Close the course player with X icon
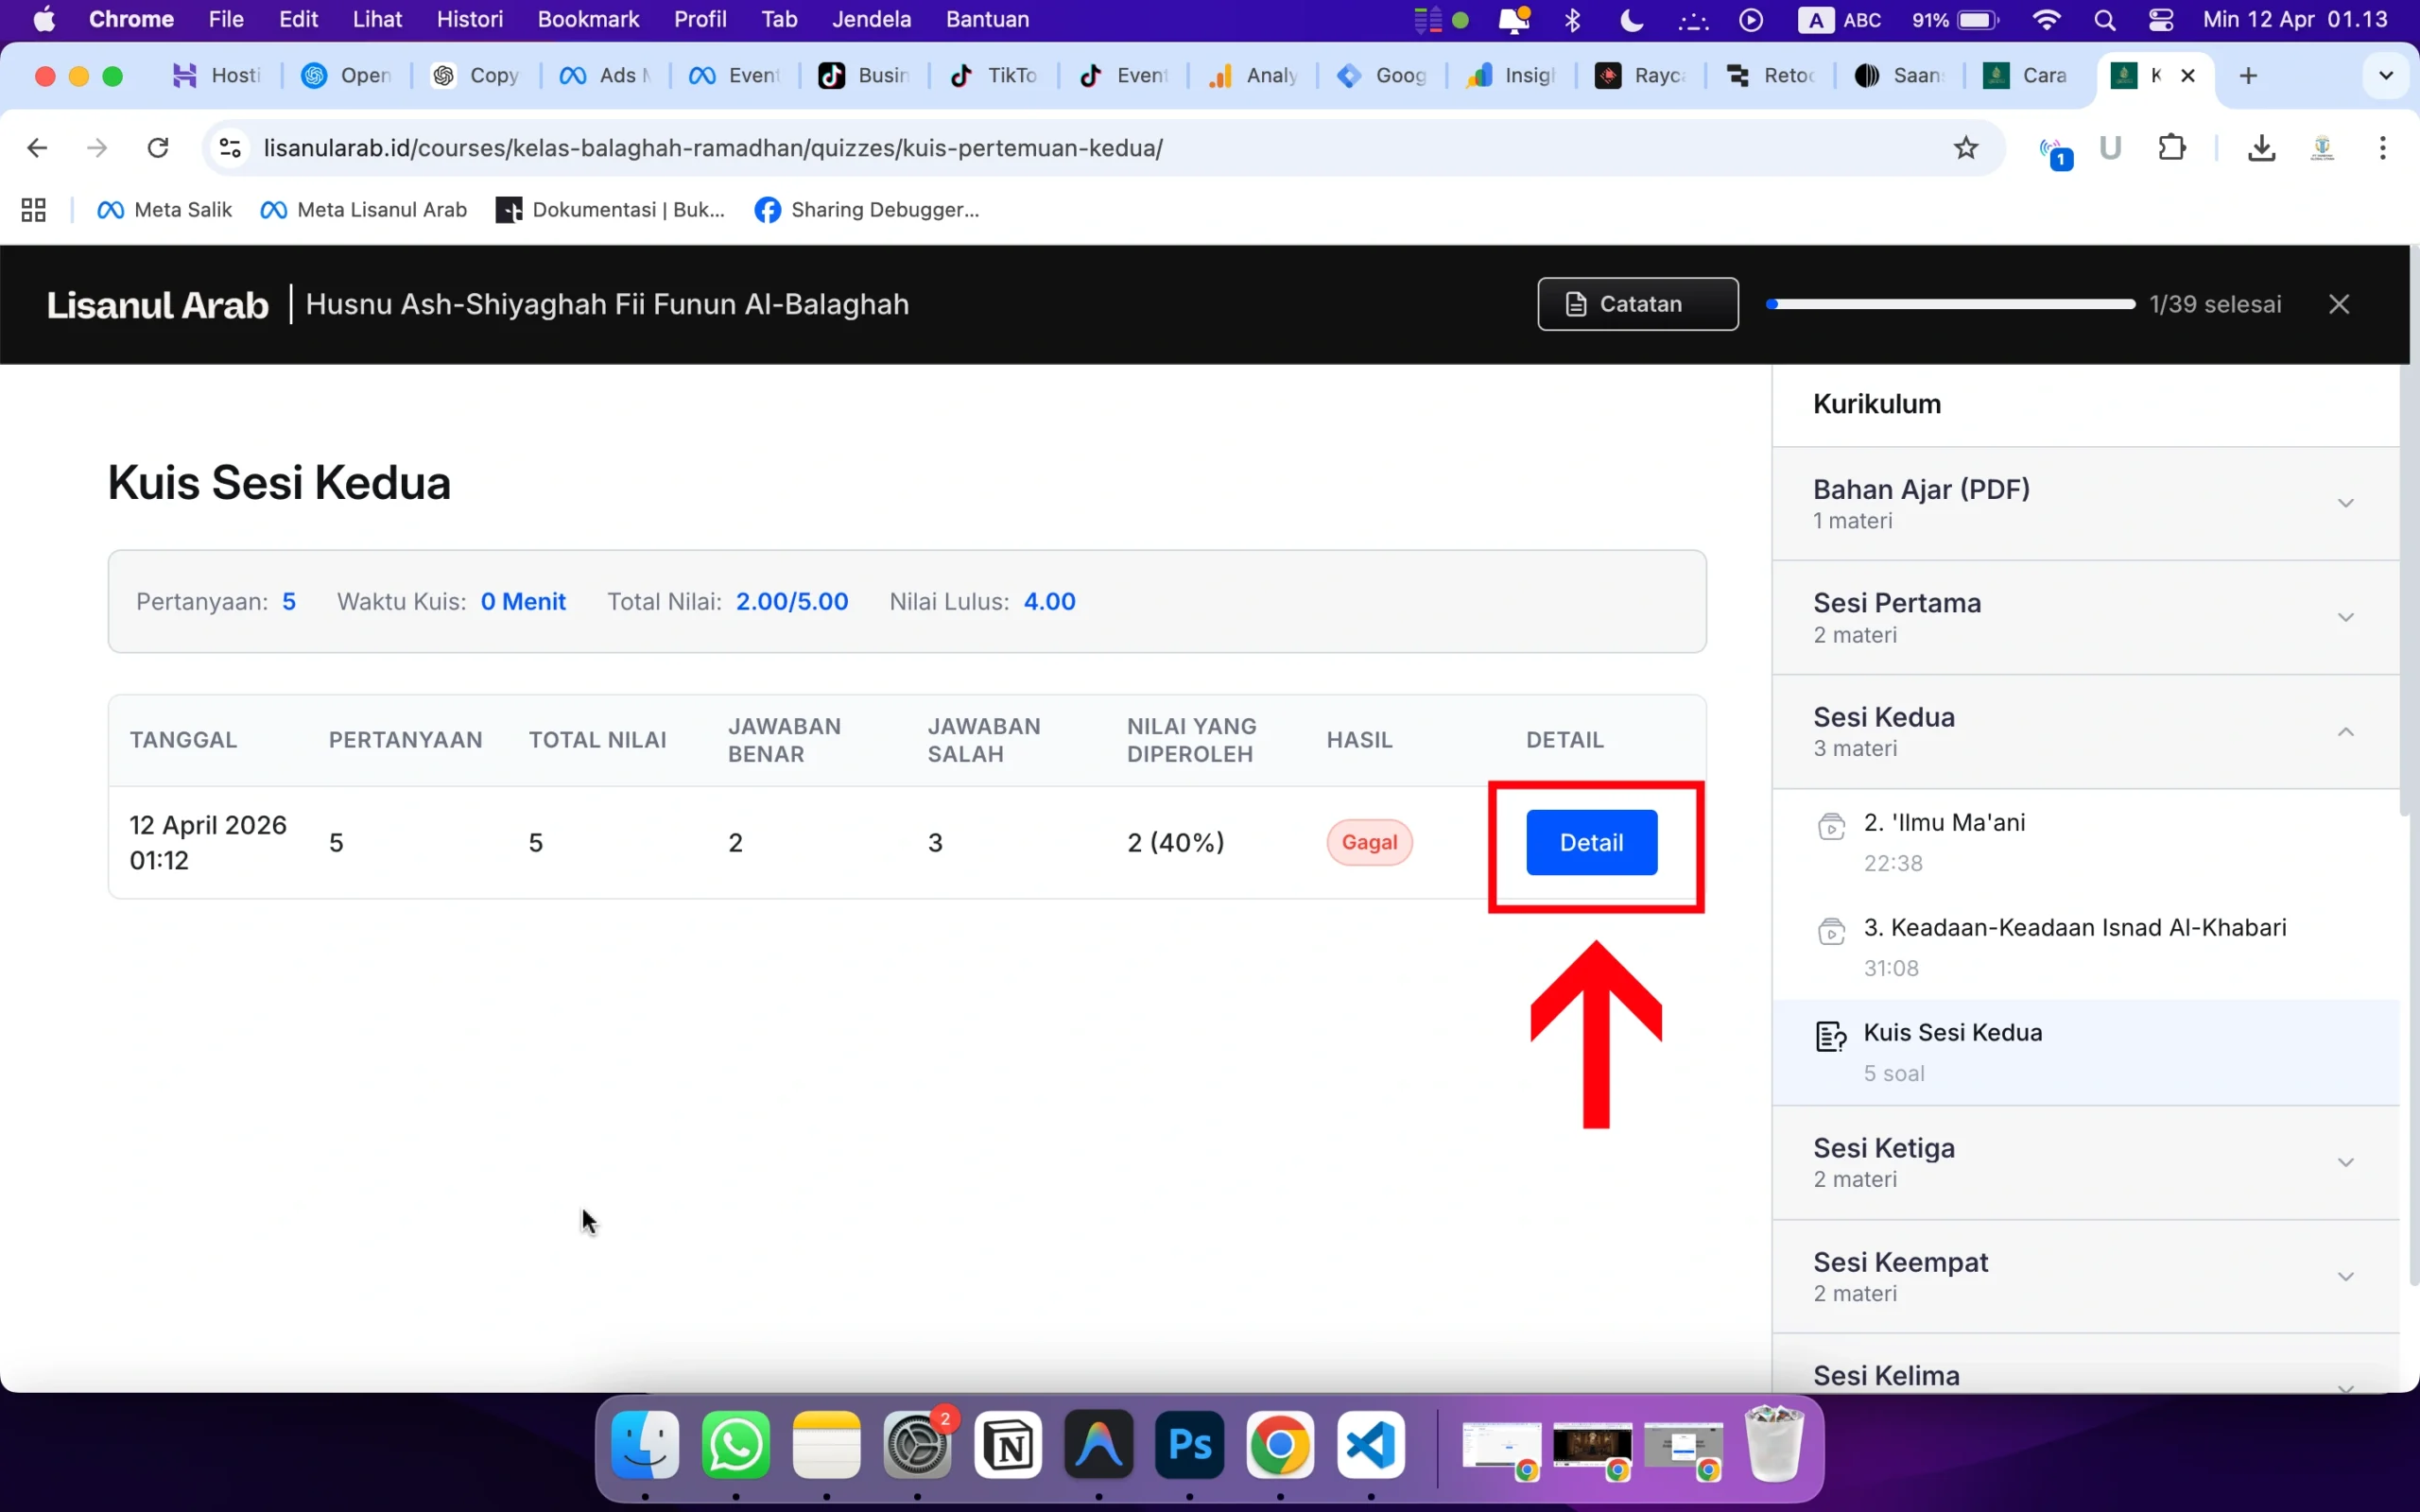Screen dimensions: 2420x1512 (2338, 304)
